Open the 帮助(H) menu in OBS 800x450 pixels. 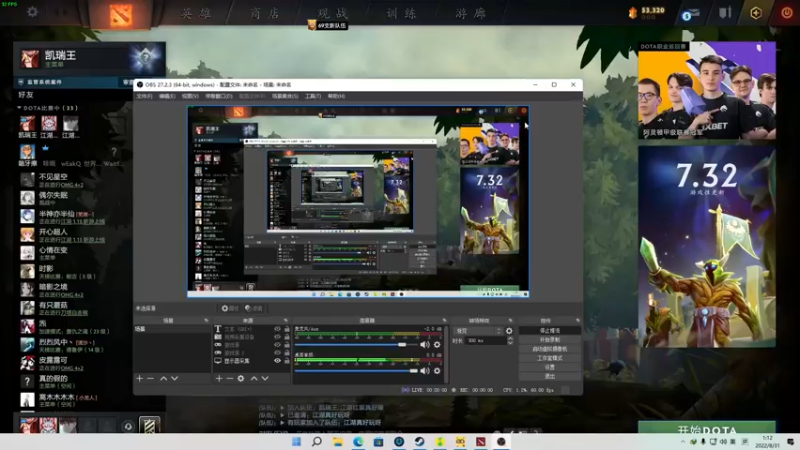click(336, 96)
